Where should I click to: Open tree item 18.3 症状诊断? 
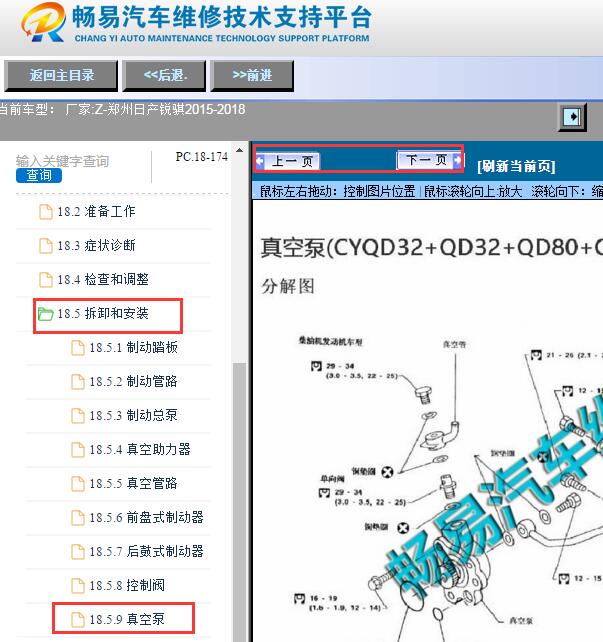click(96, 246)
